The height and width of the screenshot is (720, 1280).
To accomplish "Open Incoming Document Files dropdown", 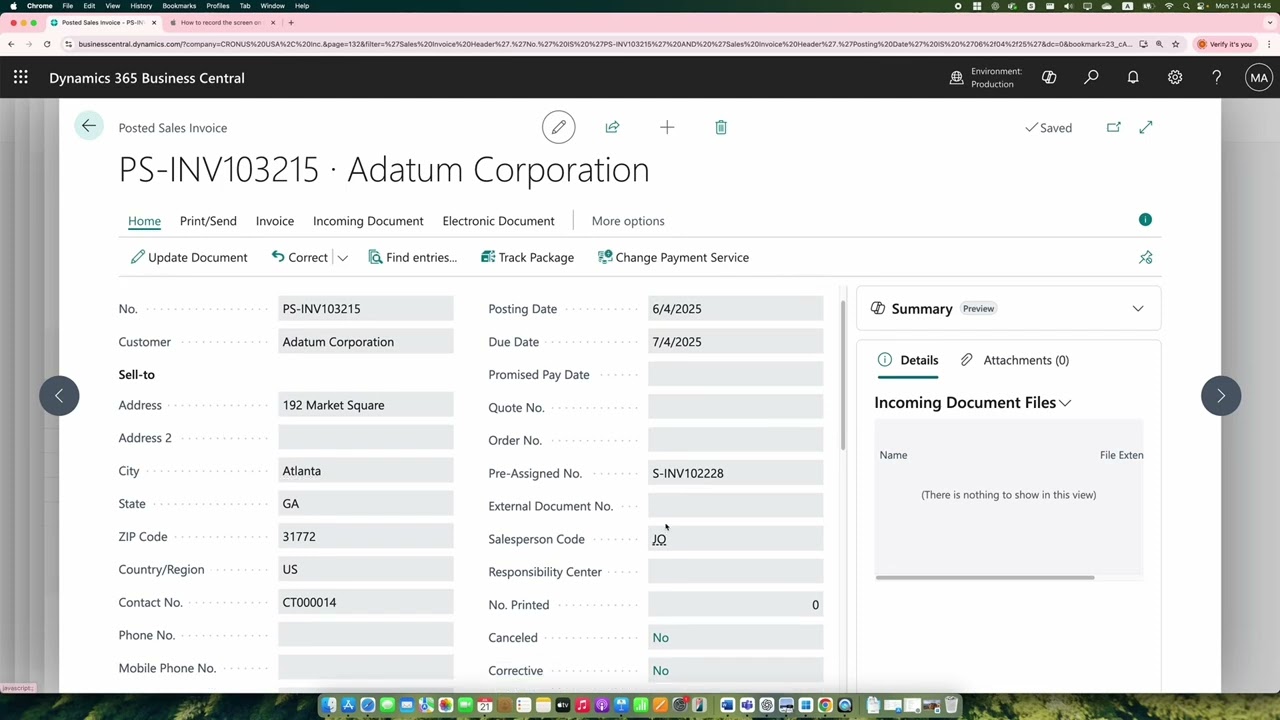I will tap(972, 403).
